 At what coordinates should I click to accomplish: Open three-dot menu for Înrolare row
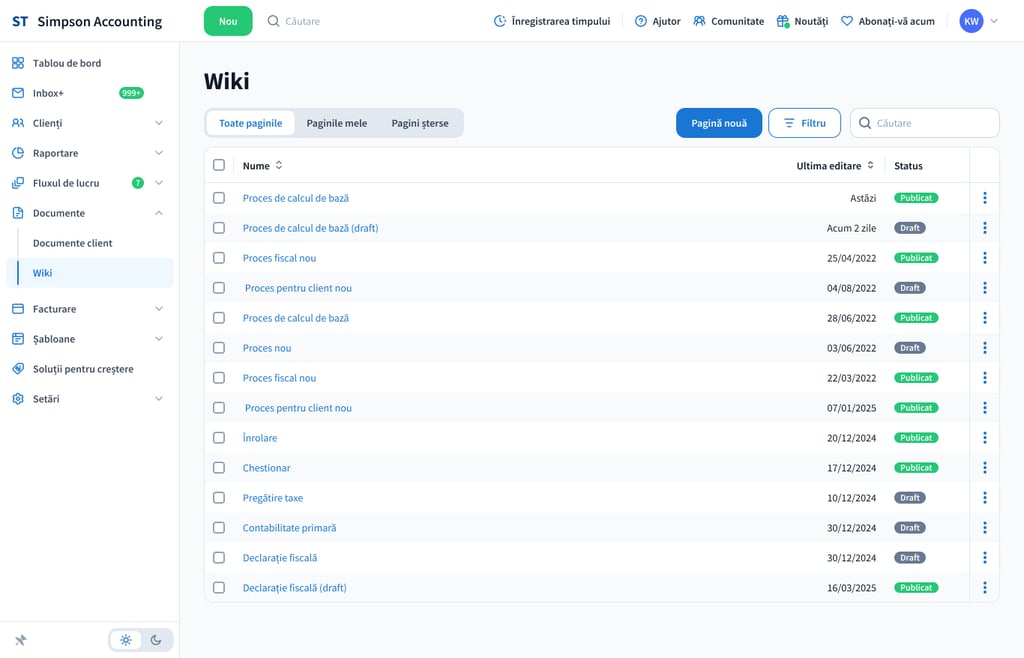(x=985, y=438)
